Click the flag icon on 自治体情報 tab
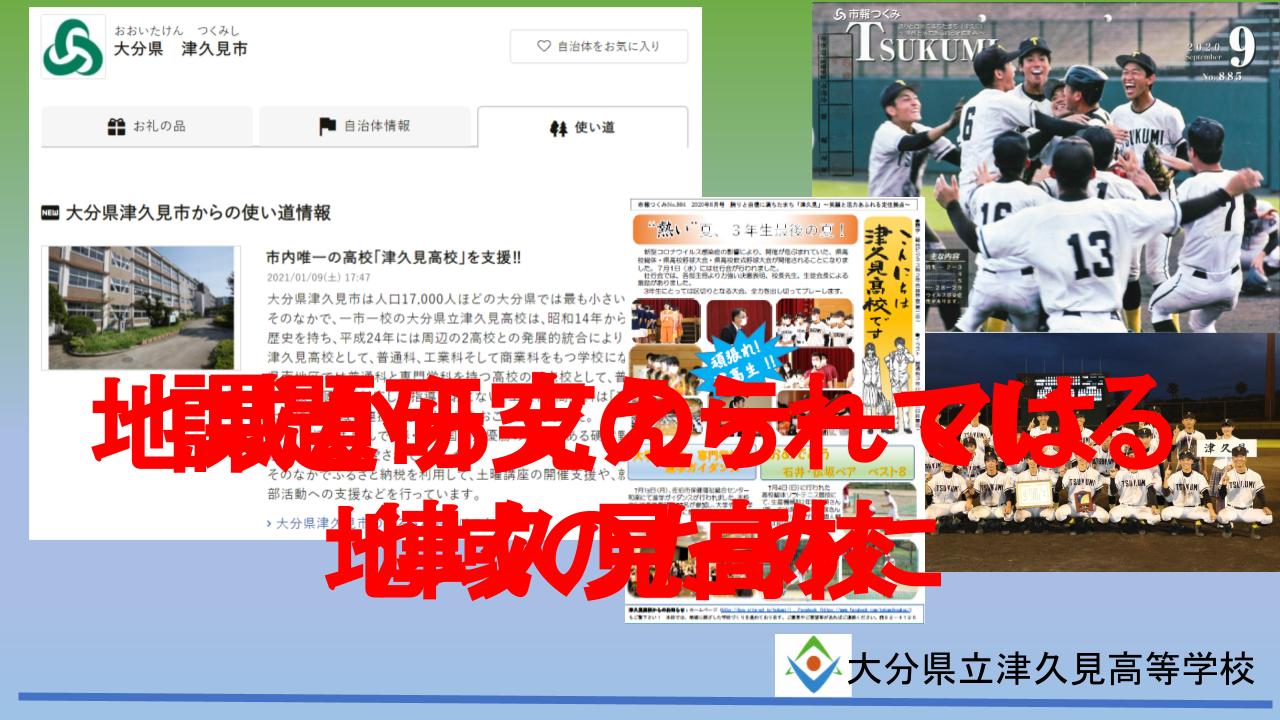The image size is (1280, 720). [327, 127]
